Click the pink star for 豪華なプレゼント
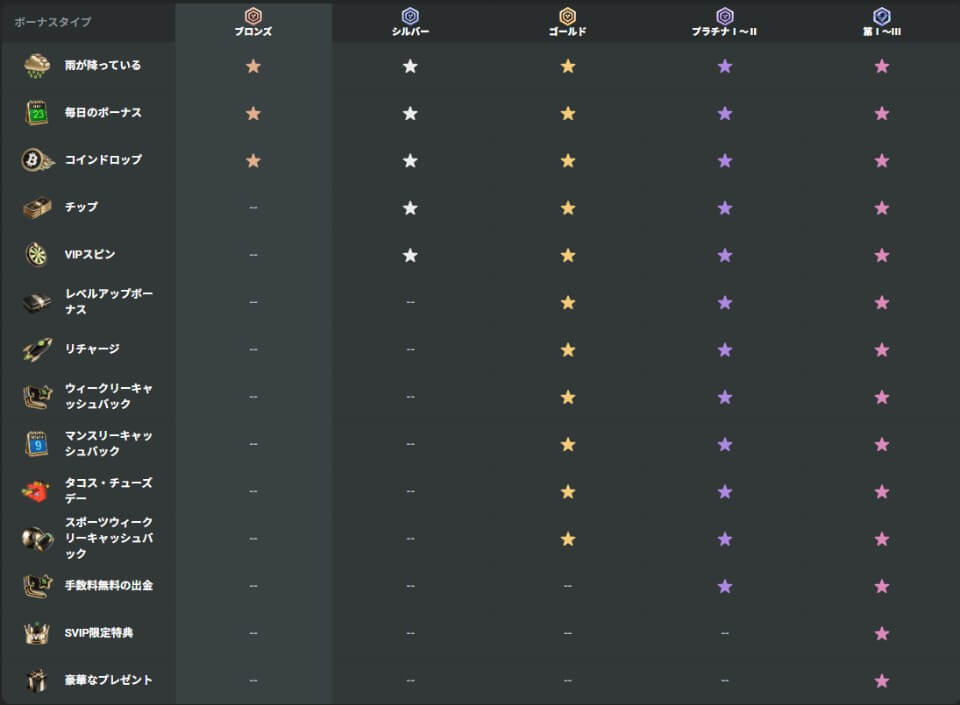The height and width of the screenshot is (705, 960). click(882, 680)
